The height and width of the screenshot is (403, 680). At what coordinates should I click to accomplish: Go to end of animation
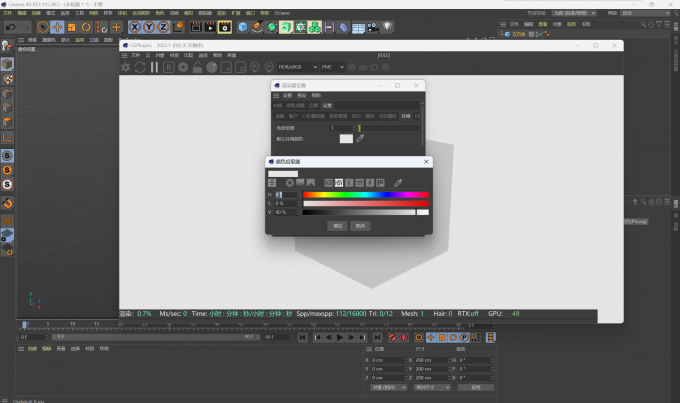coord(377,337)
